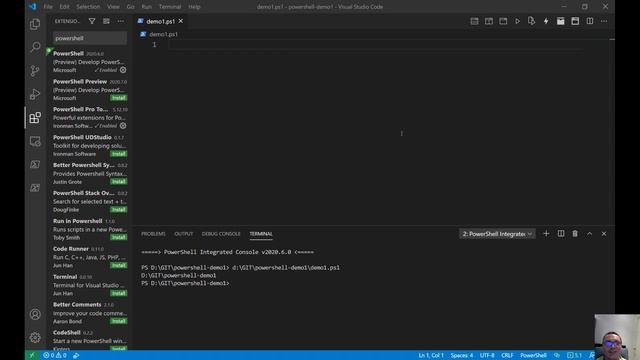Click the green remote indicator in status bar
Image resolution: width=640 pixels, height=360 pixels.
[x=31, y=355]
